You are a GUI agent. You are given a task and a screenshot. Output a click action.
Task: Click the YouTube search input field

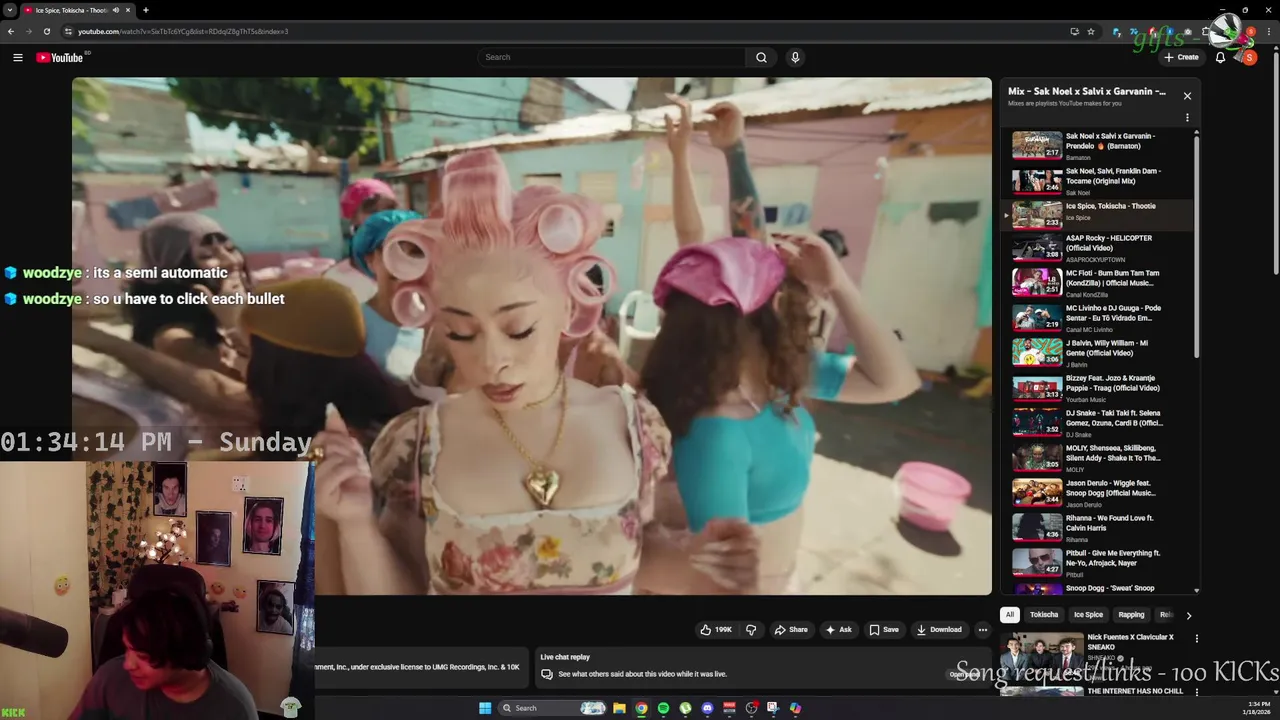[612, 57]
